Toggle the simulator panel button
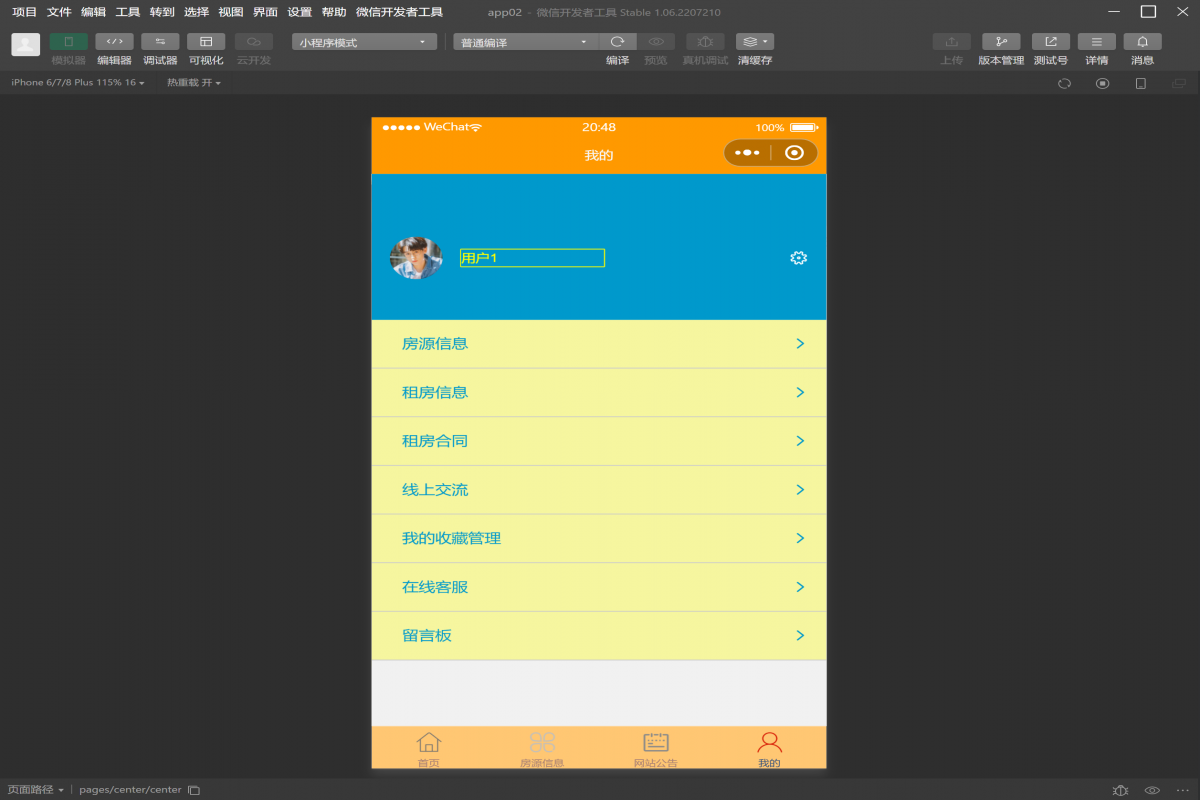The width and height of the screenshot is (1200, 800). pos(68,42)
